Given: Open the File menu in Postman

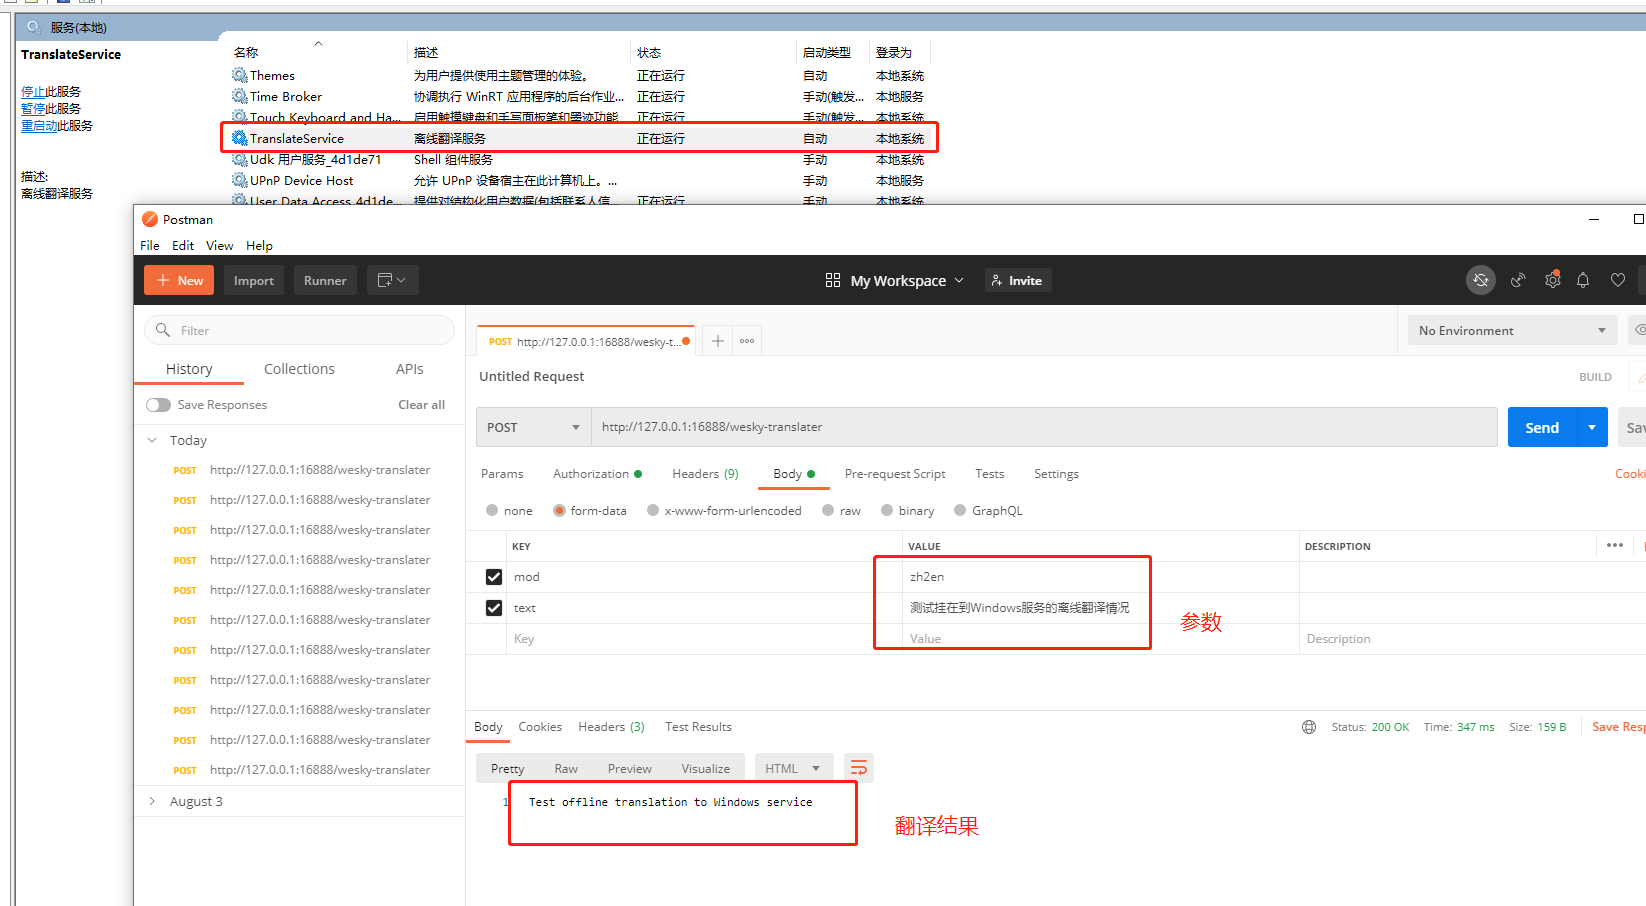Looking at the screenshot, I should pos(150,245).
